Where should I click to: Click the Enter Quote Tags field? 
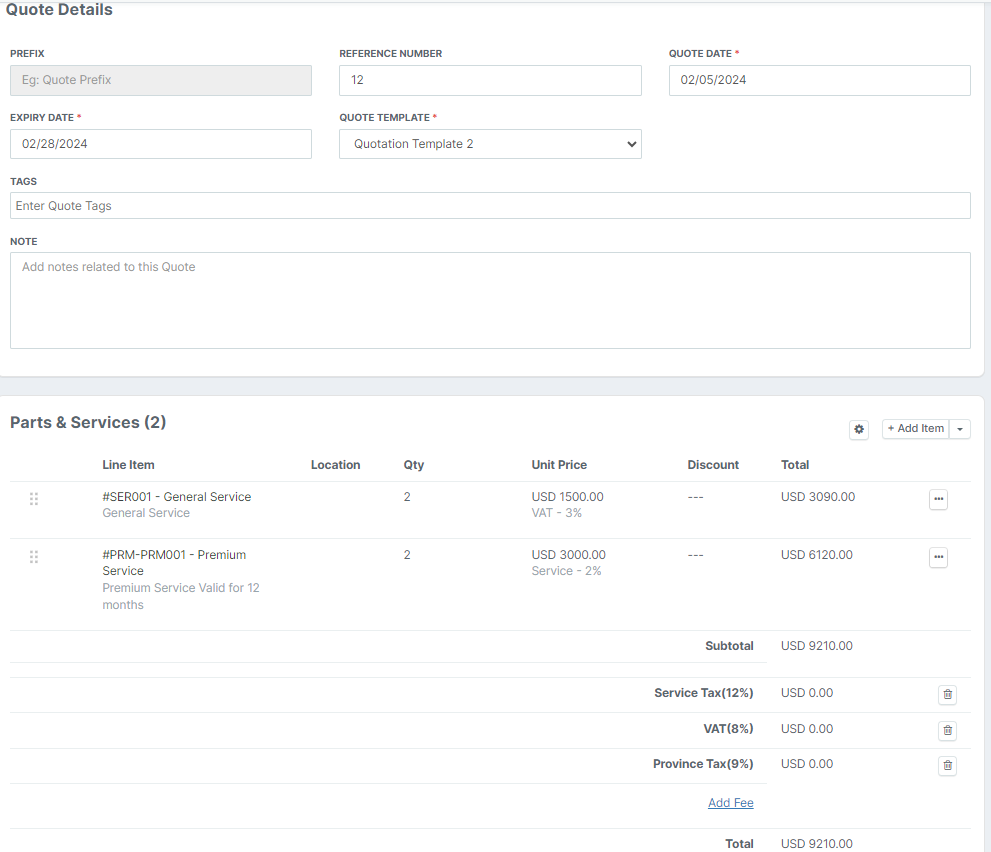[490, 206]
